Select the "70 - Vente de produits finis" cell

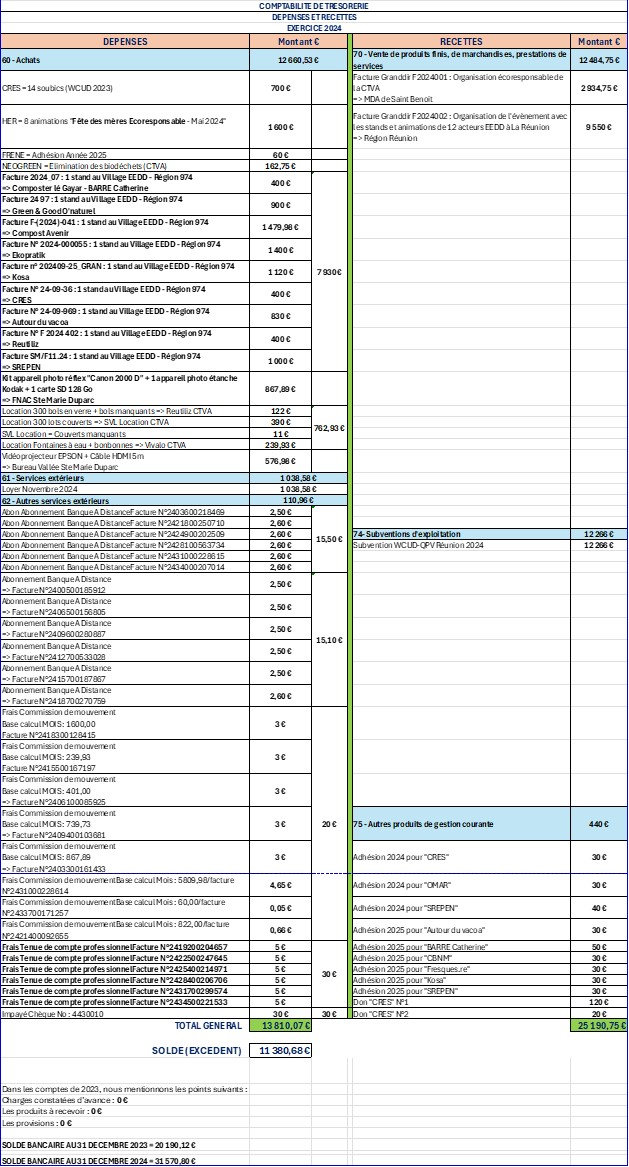(461, 60)
